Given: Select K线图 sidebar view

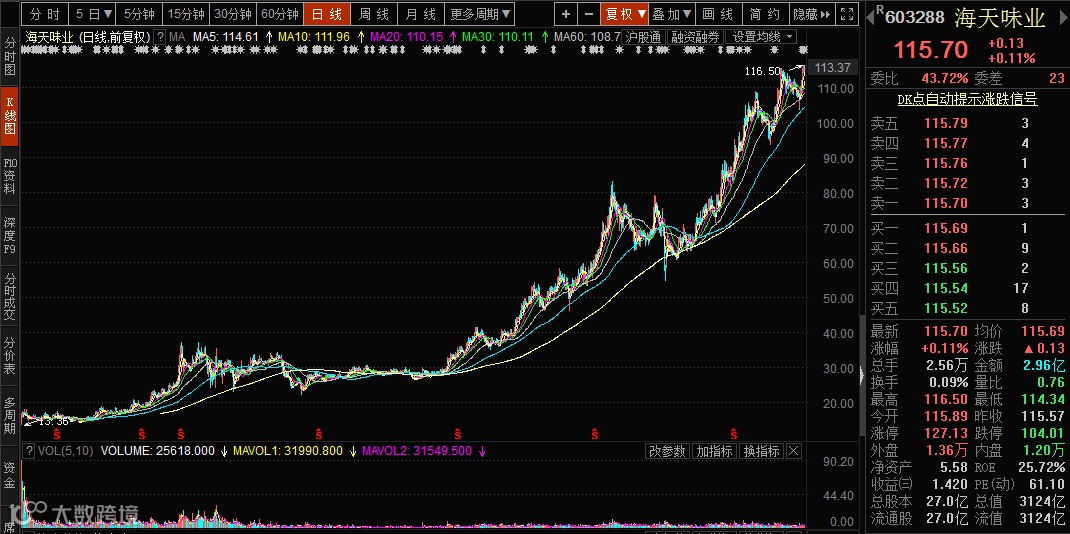Looking at the screenshot, I should 10,116.
